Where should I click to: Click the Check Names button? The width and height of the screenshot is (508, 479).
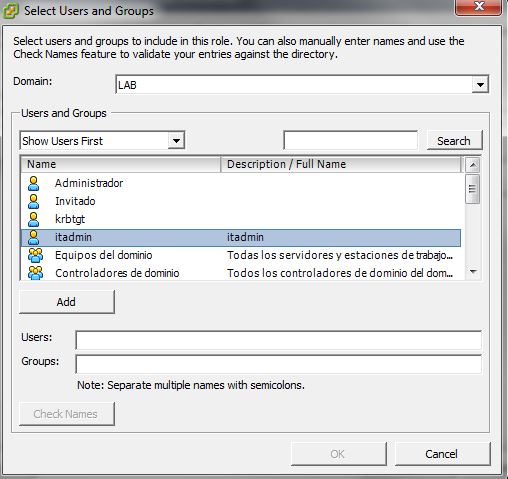67,414
